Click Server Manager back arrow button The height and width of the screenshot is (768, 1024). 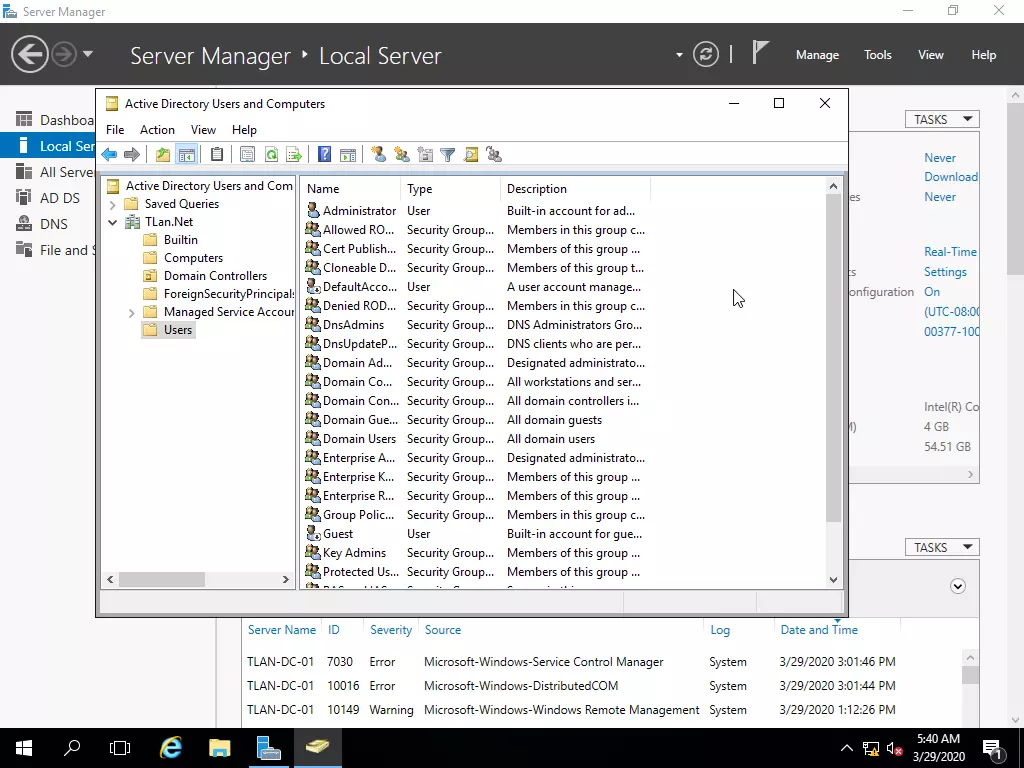[29, 54]
